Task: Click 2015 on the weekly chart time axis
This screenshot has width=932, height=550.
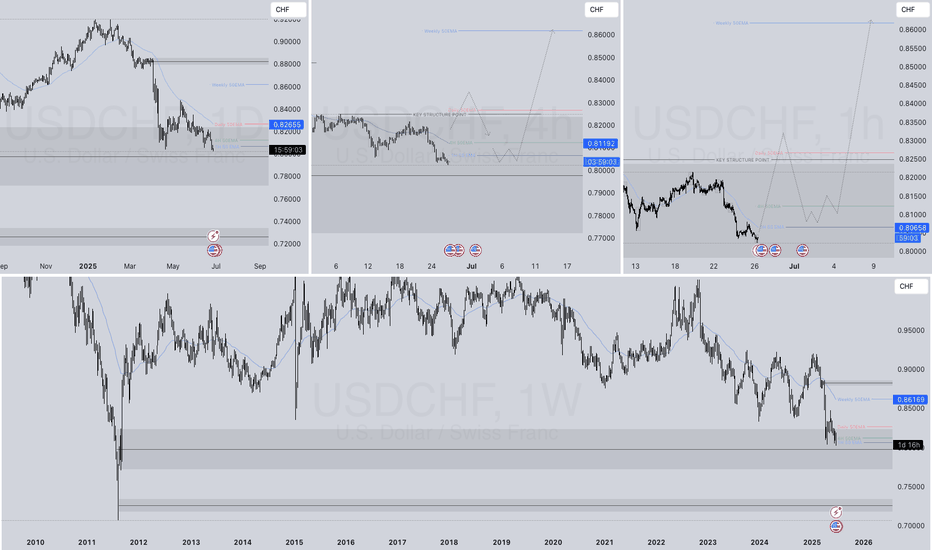Action: point(294,542)
